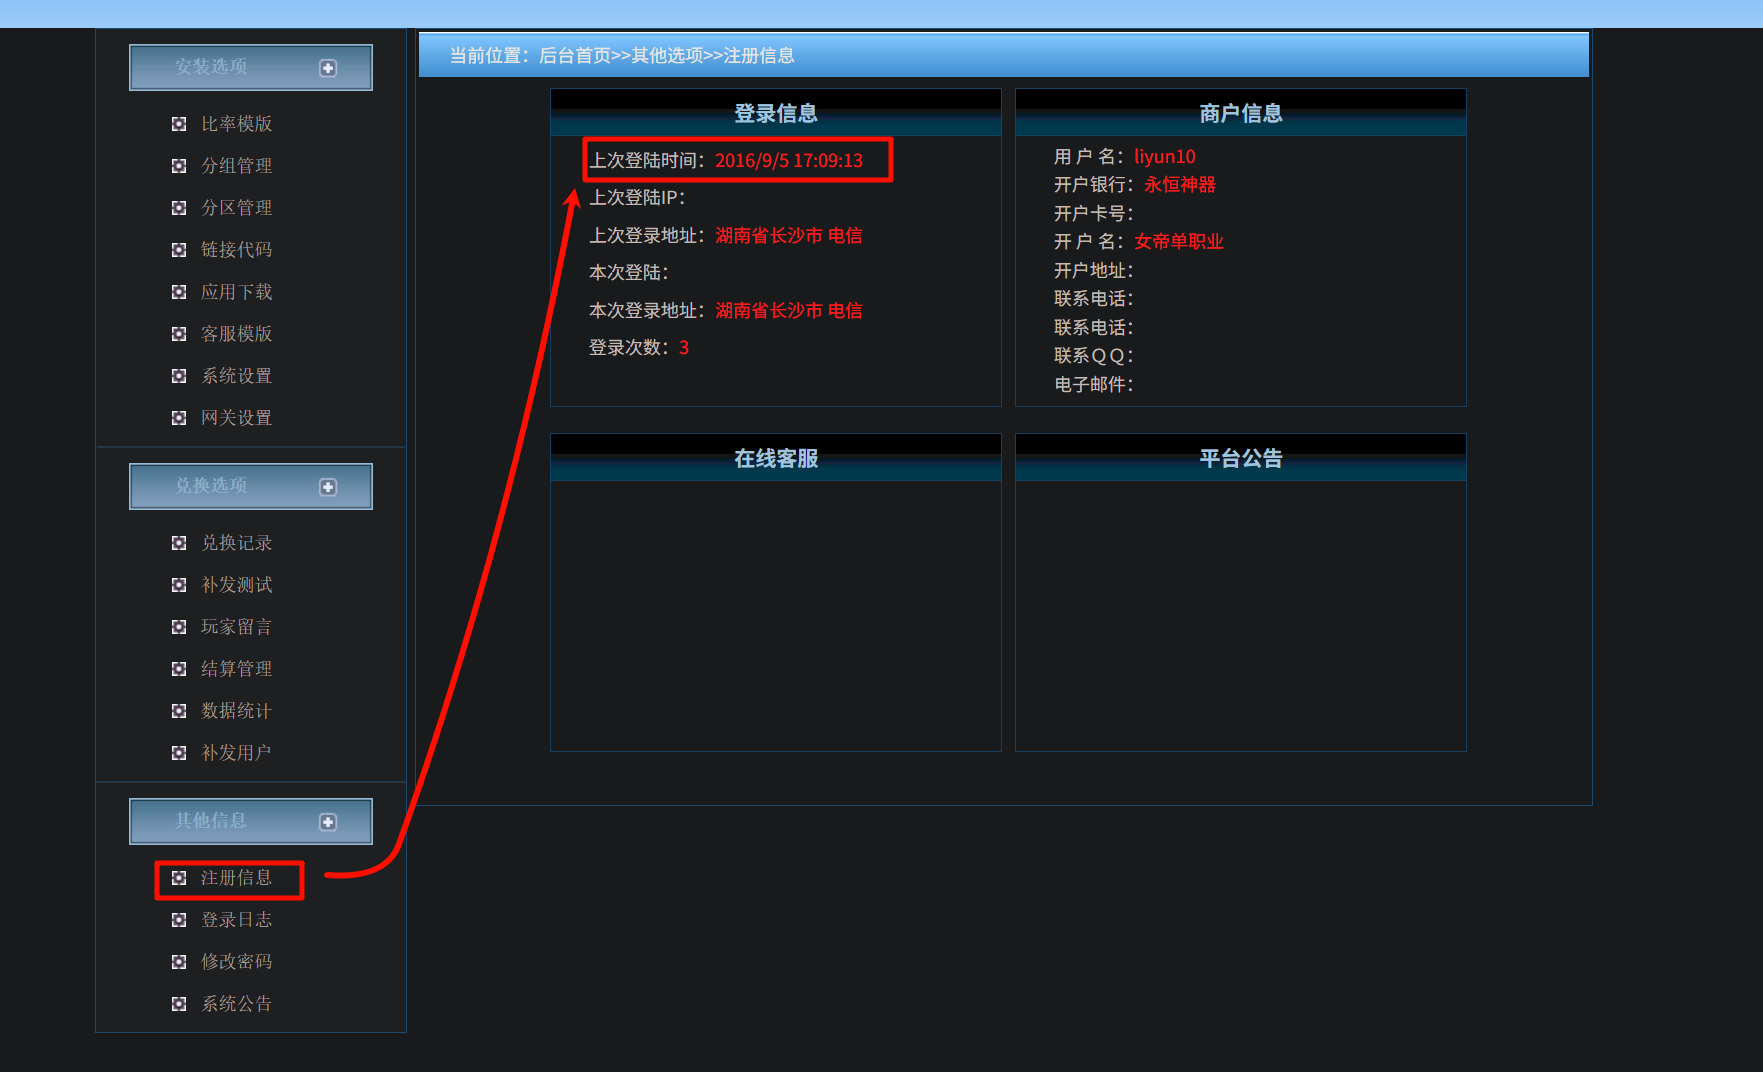Toggle the 其他信息 section plus icon
Screen dimensions: 1763x1072
coord(328,822)
